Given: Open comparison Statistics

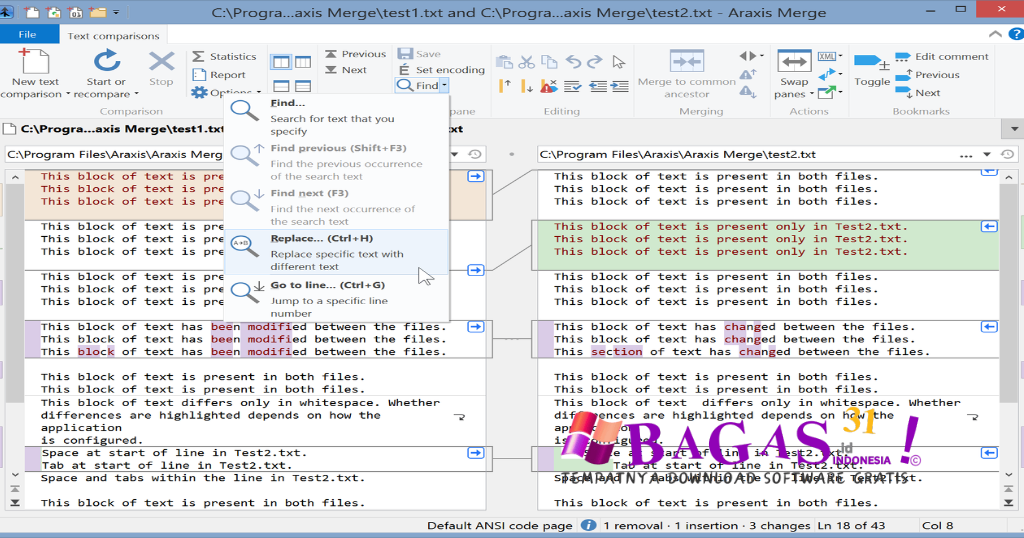Looking at the screenshot, I should coord(224,57).
